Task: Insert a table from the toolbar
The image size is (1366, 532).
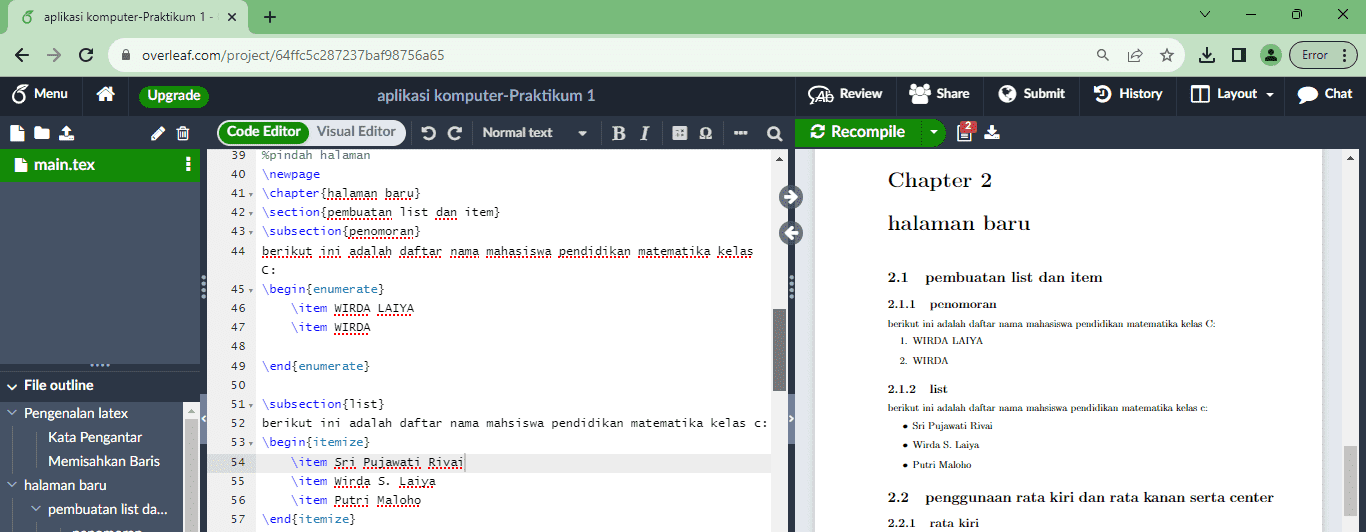Action: pyautogui.click(x=680, y=133)
